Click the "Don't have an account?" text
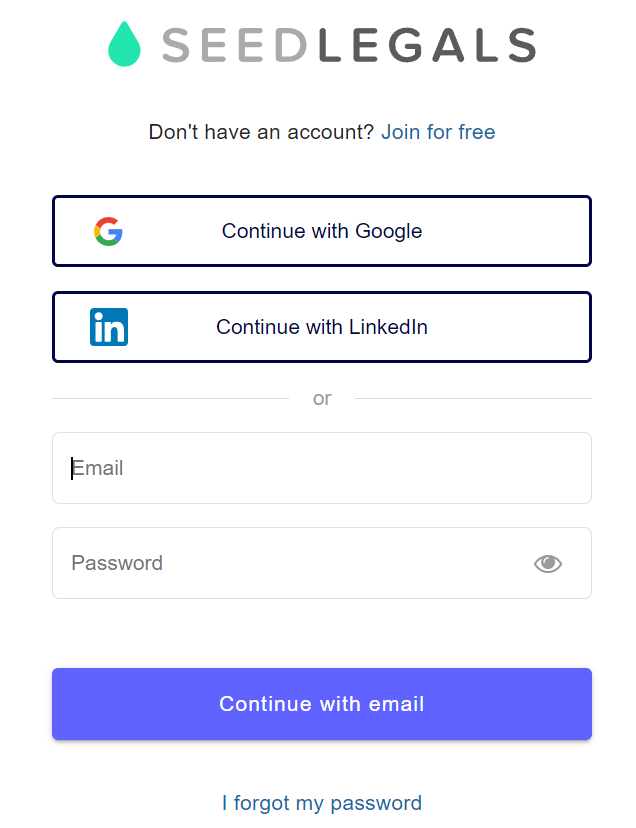This screenshot has width=636, height=828. (x=261, y=132)
